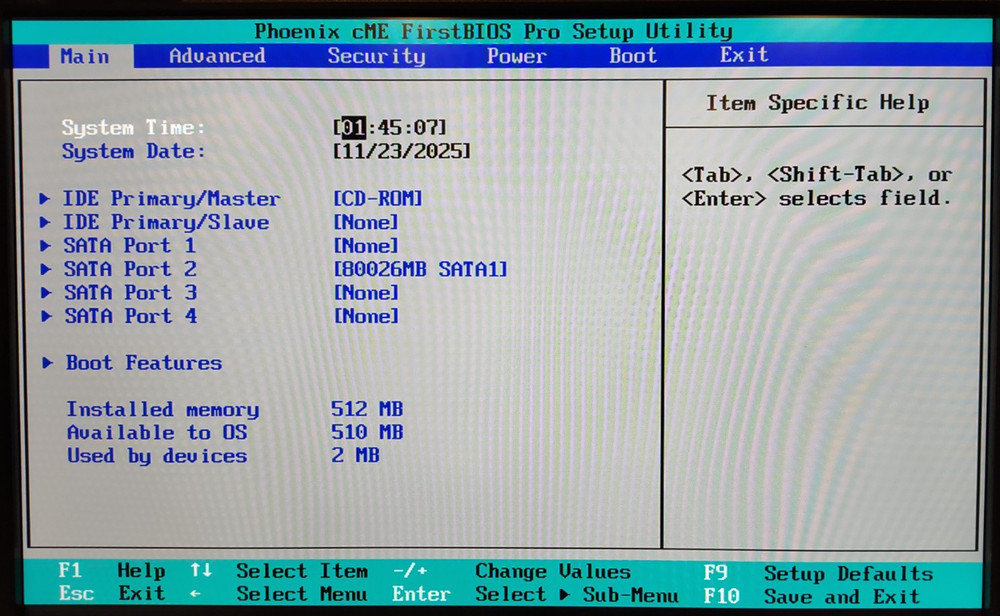Select the Power tab

[516, 56]
